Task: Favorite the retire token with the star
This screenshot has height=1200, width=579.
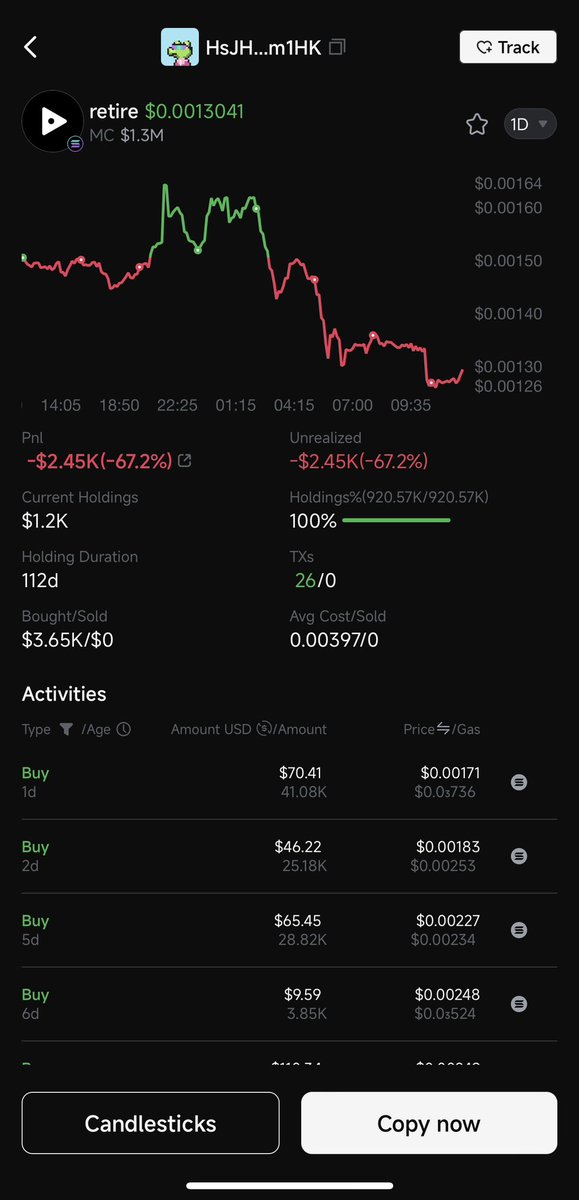Action: coord(477,124)
